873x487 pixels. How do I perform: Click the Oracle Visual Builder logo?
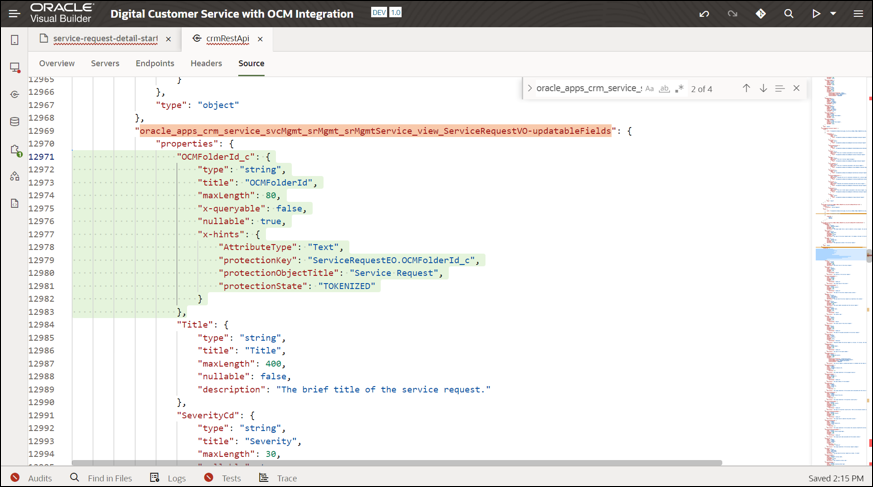point(61,13)
